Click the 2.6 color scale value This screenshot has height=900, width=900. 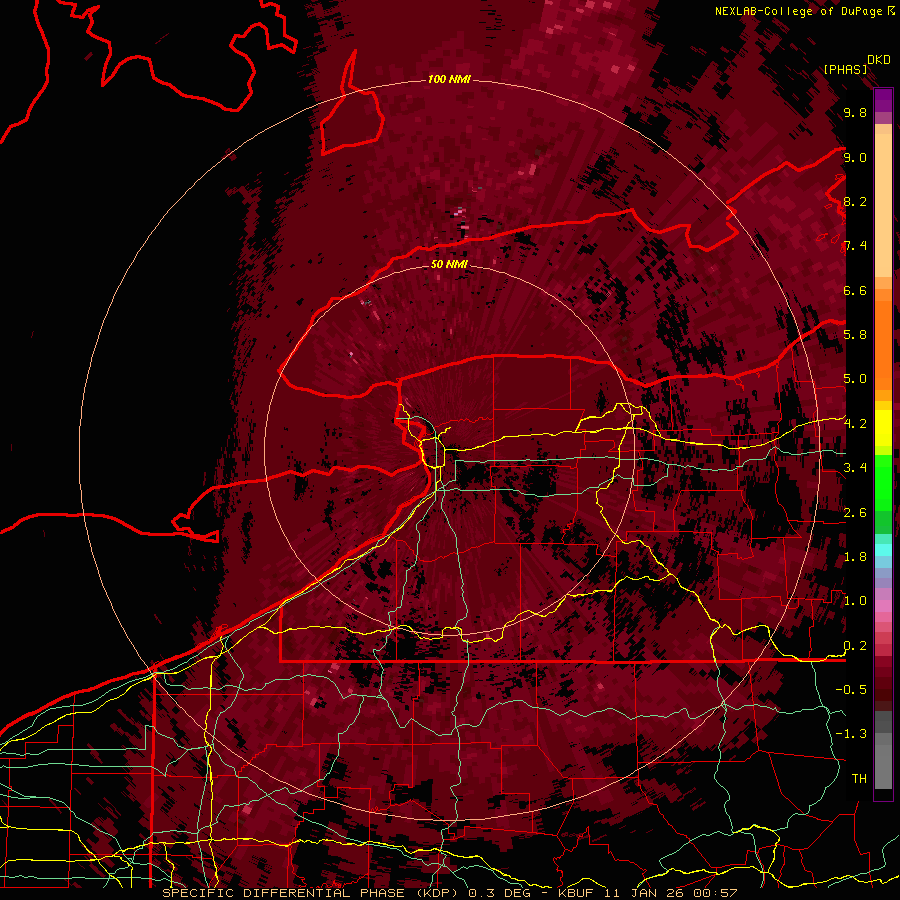[855, 513]
